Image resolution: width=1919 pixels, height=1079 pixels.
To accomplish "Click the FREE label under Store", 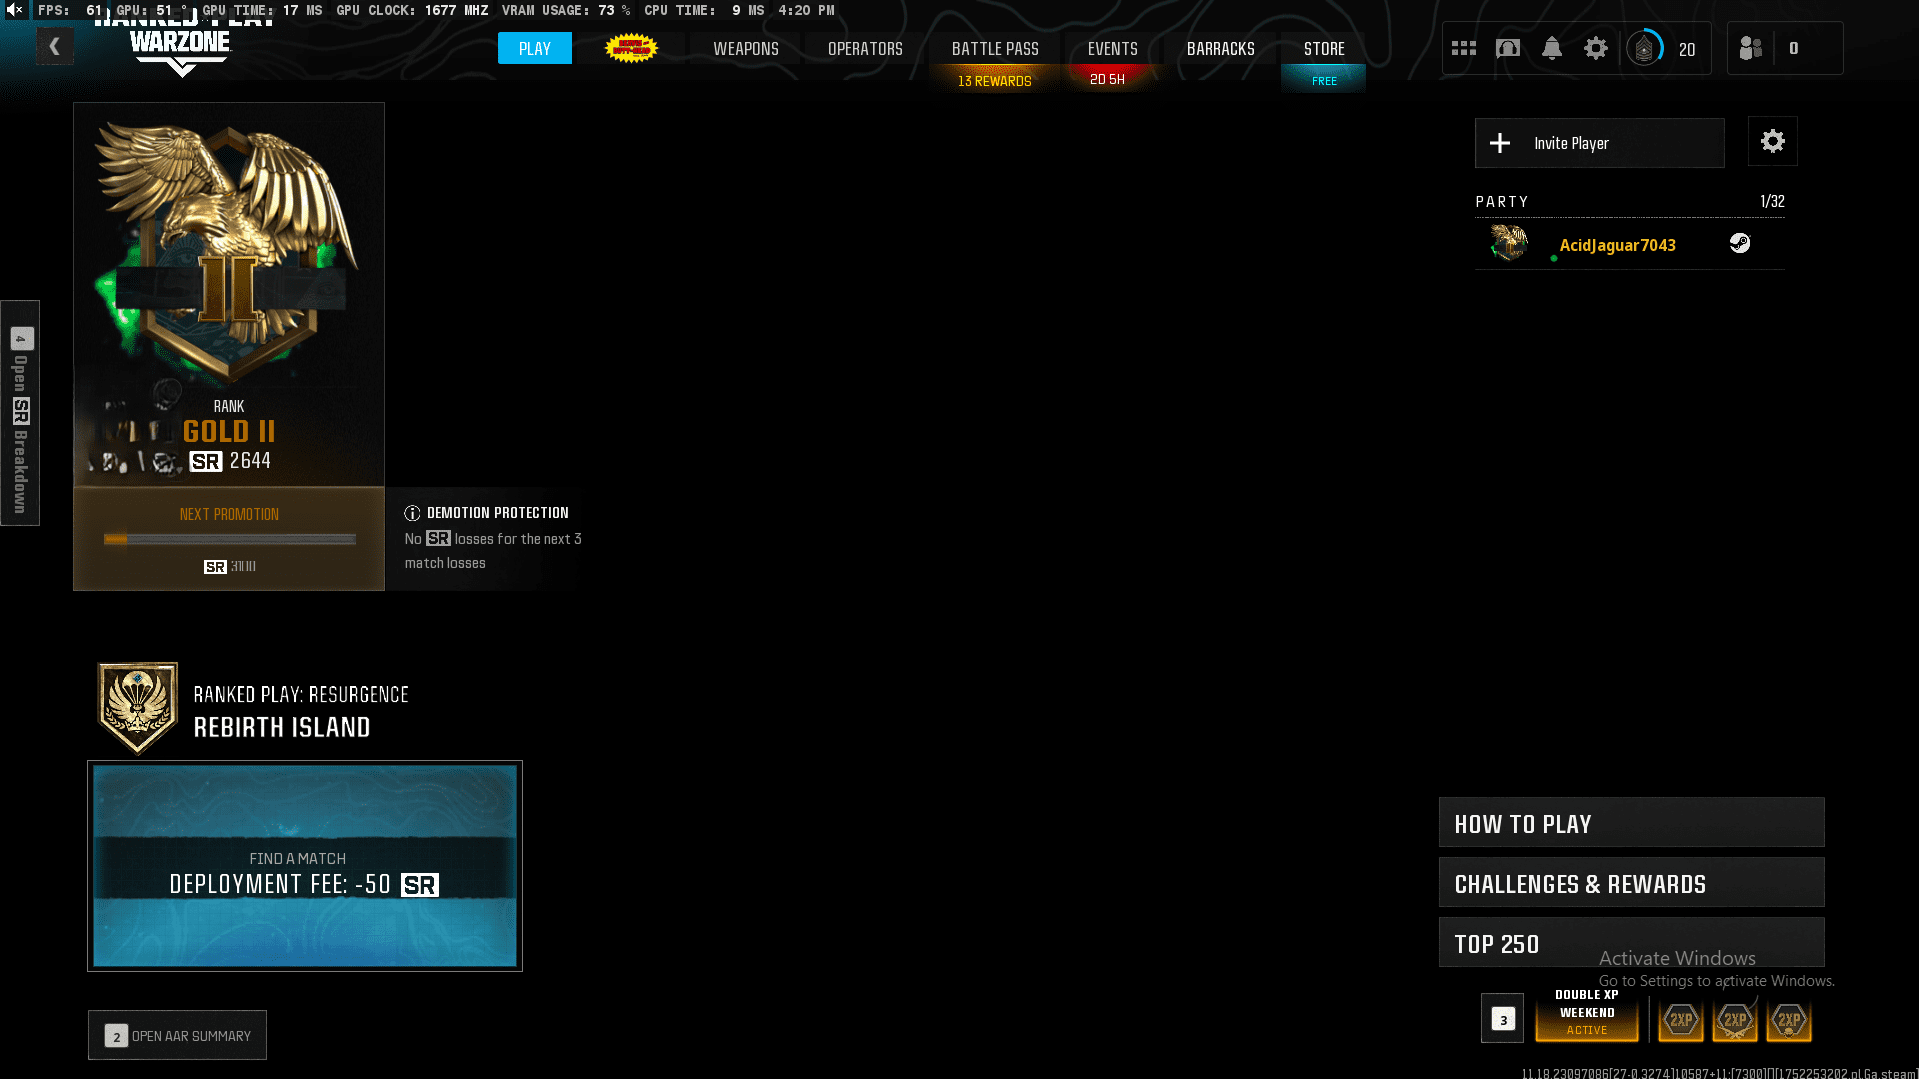I will (1324, 81).
